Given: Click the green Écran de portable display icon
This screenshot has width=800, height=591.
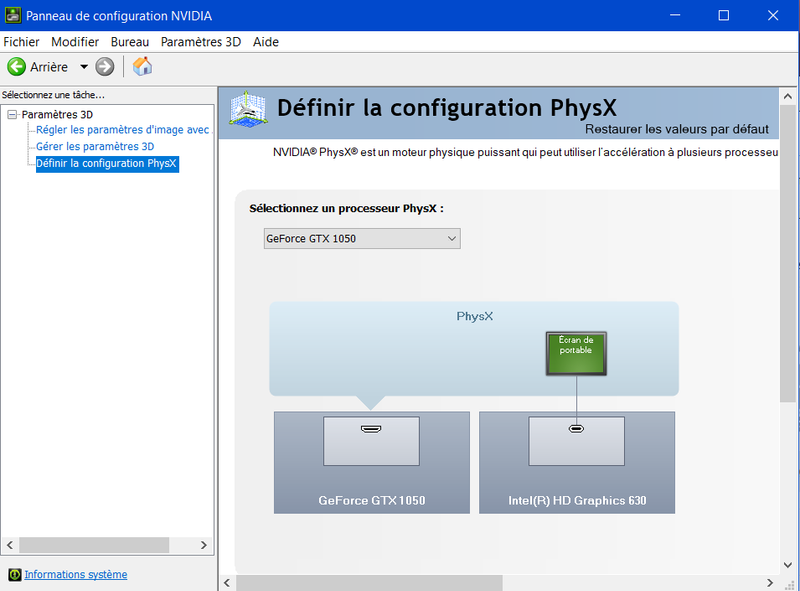Looking at the screenshot, I should pos(576,353).
